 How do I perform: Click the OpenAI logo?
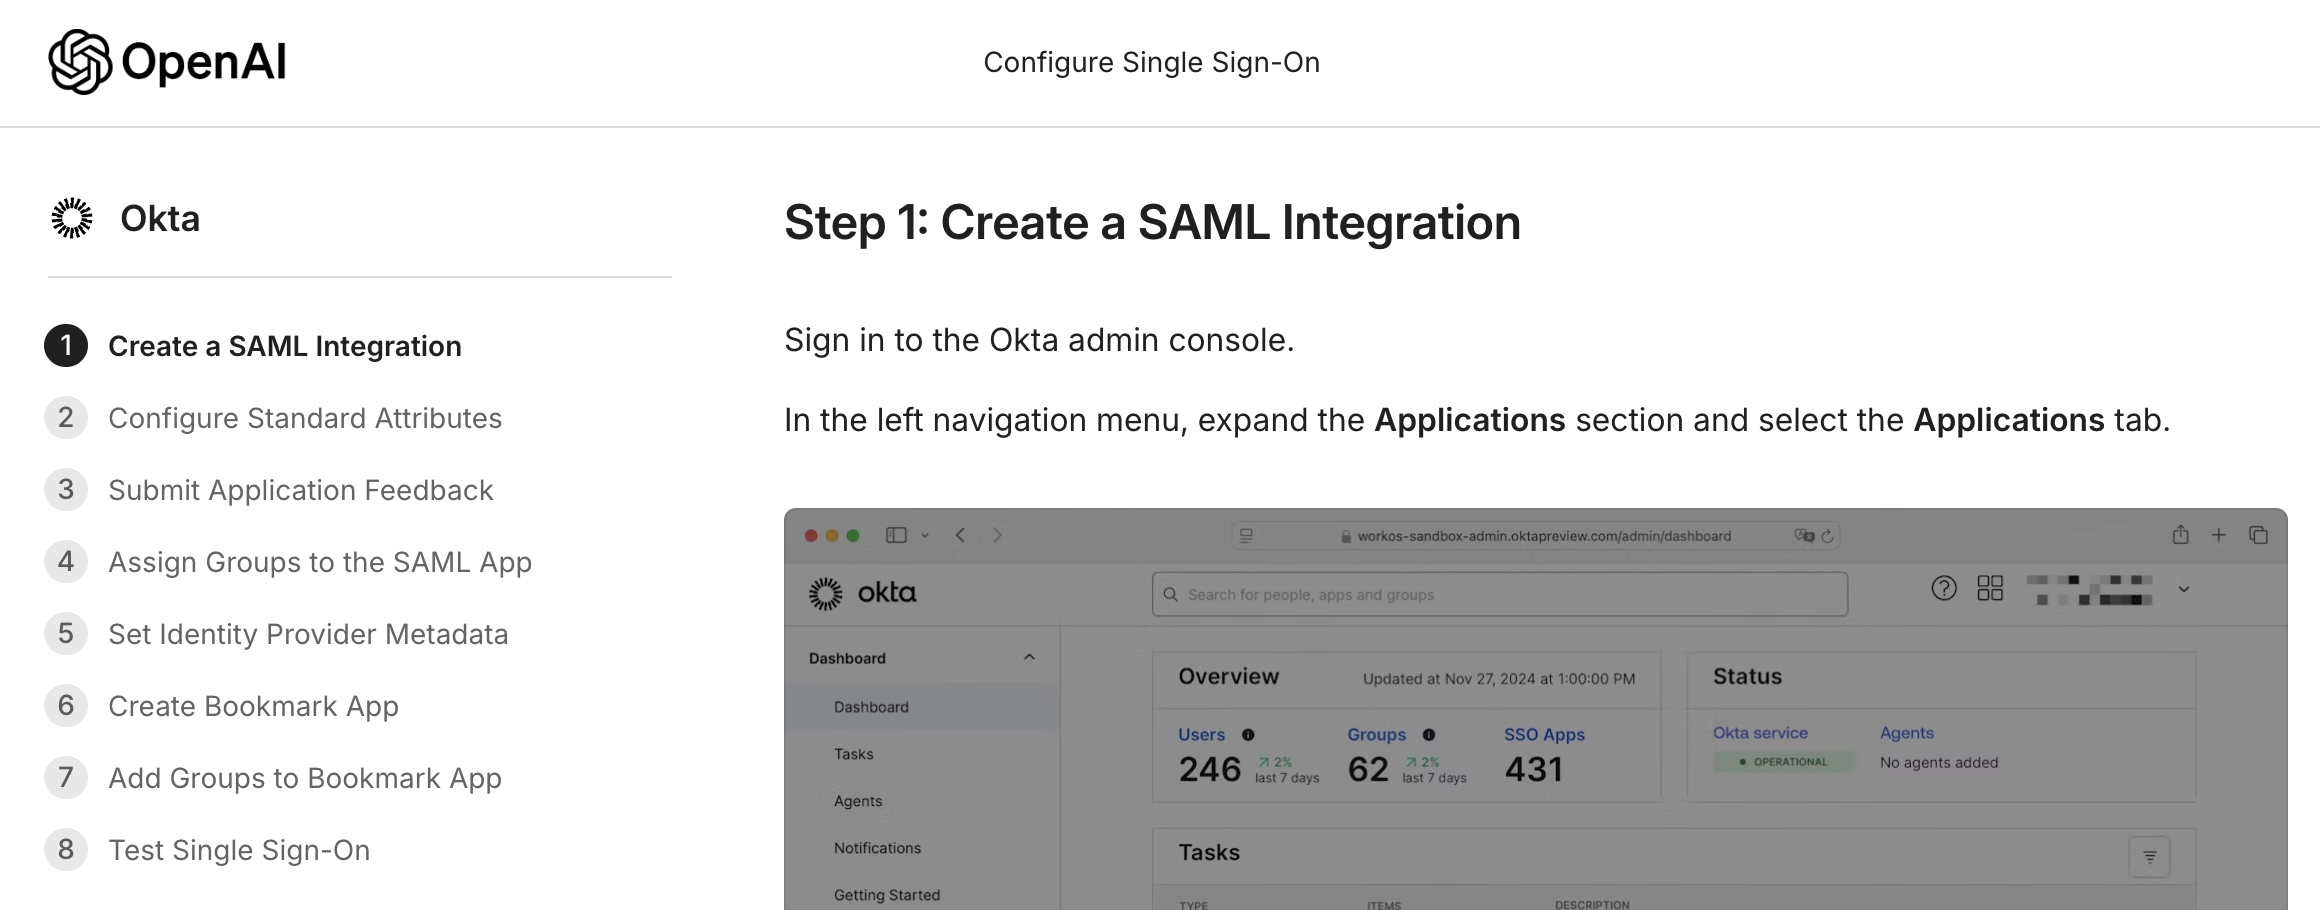(168, 62)
